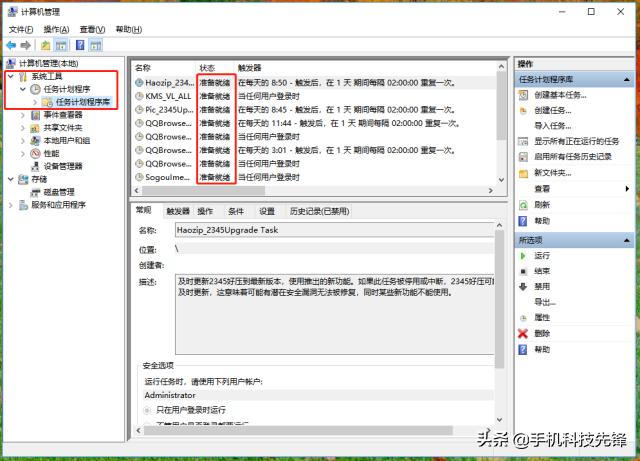The width and height of the screenshot is (640, 461).
Task: Click the 属性 properties icon
Action: (x=523, y=318)
